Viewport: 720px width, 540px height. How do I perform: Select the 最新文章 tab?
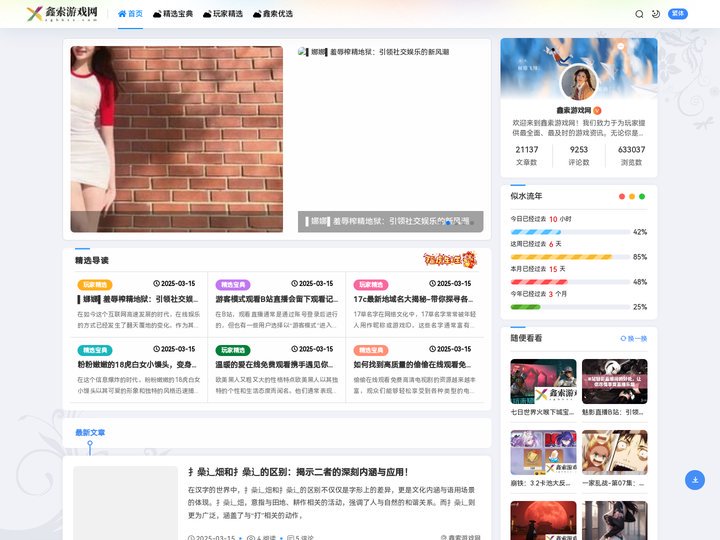click(90, 433)
